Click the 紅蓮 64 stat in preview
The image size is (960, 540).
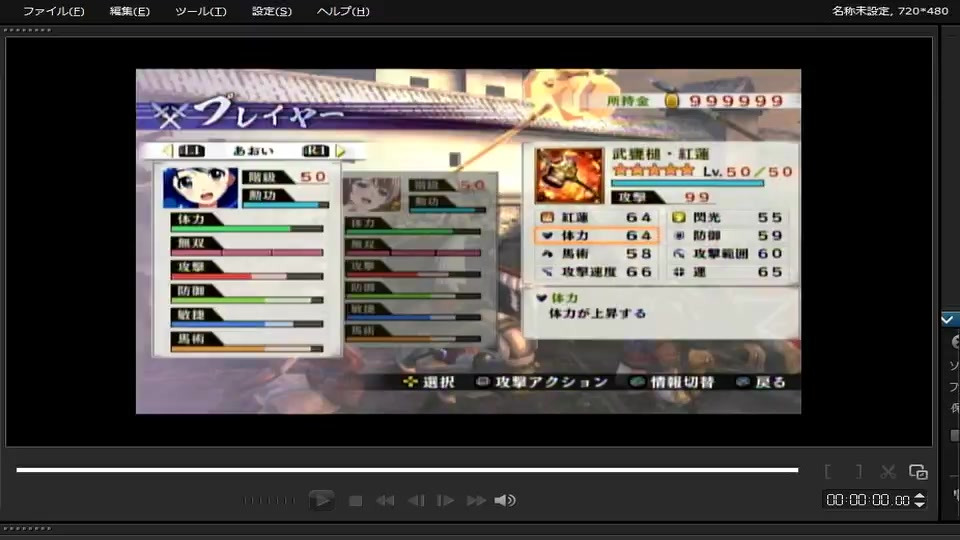click(x=596, y=217)
